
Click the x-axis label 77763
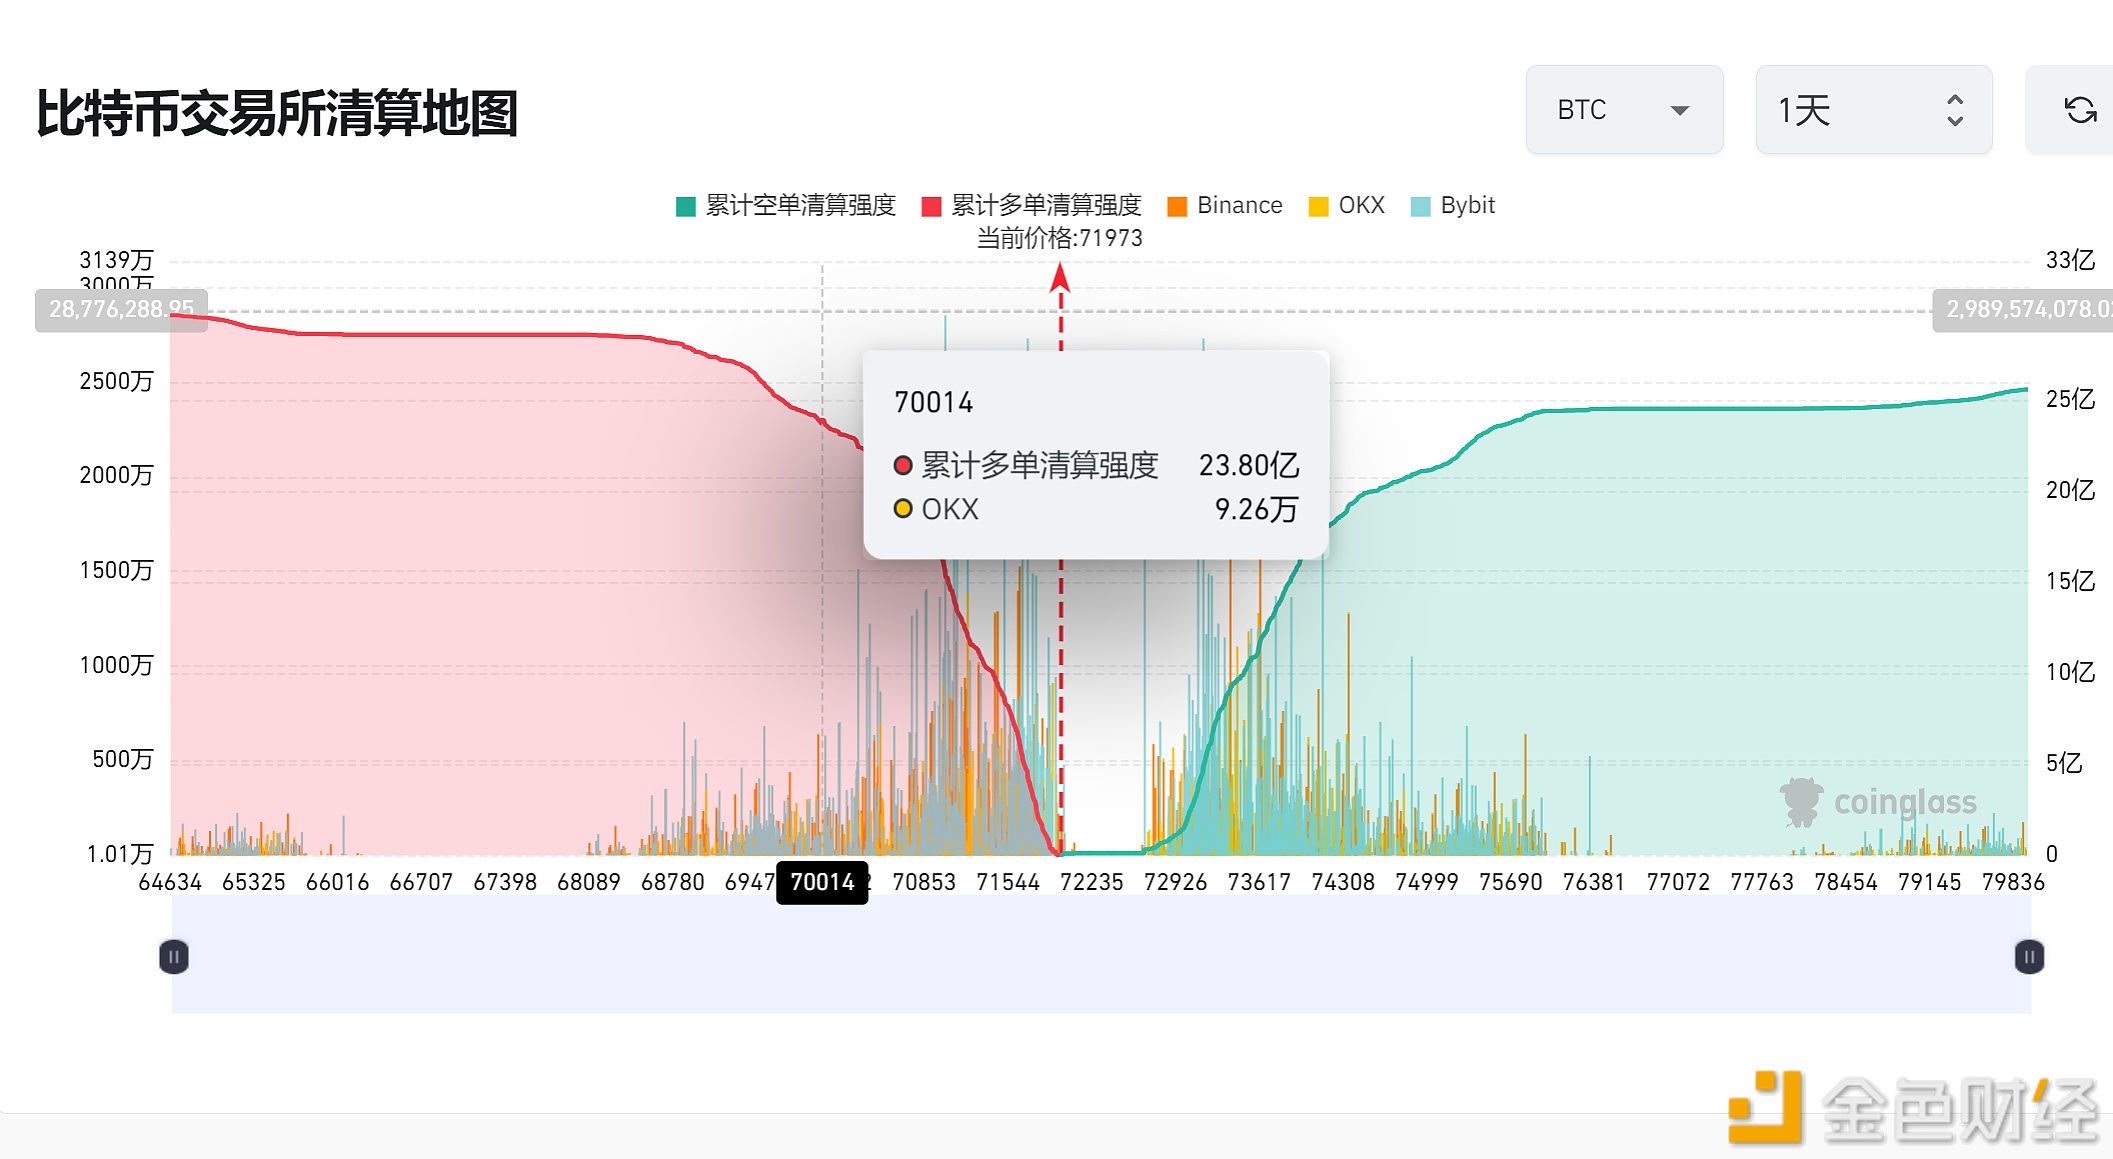click(1762, 882)
